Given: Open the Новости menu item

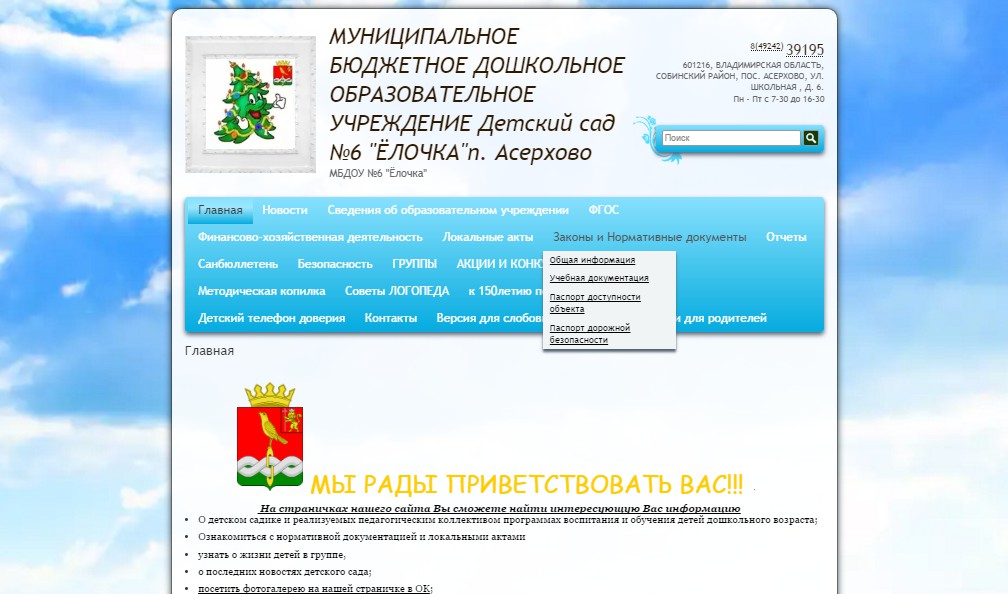Looking at the screenshot, I should 285,210.
